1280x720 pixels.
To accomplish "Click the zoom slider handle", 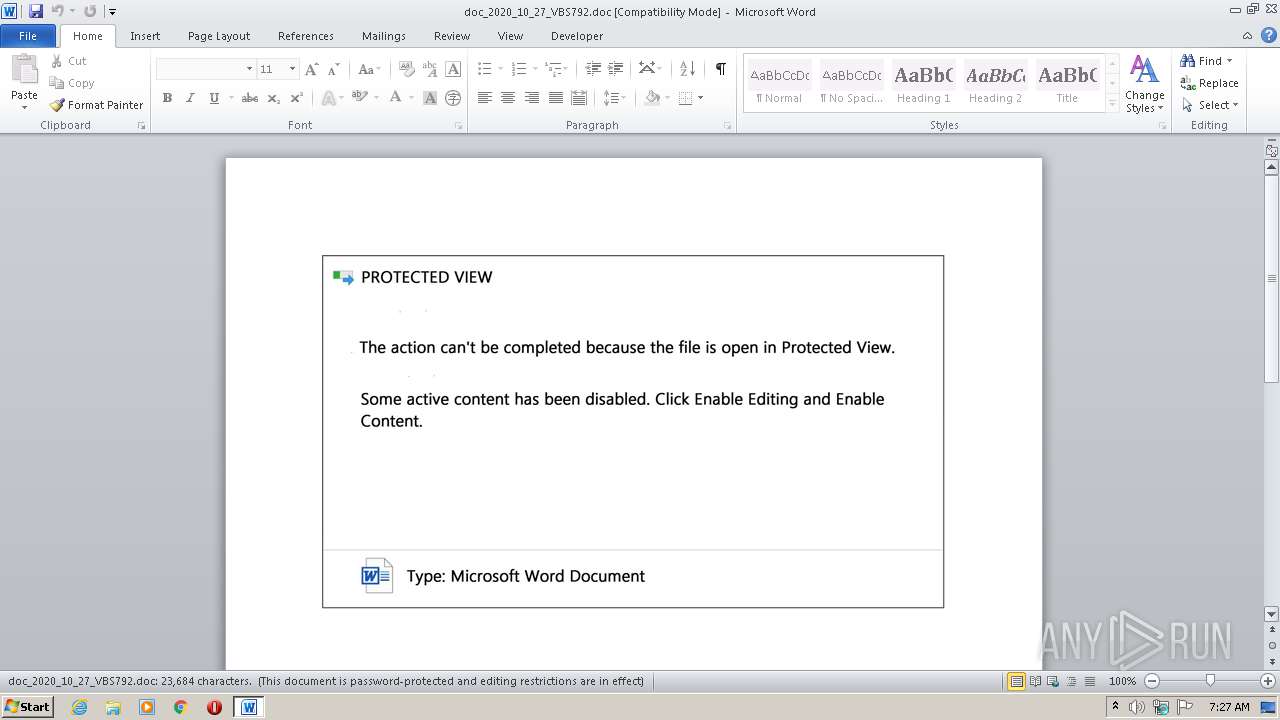I will click(1210, 681).
